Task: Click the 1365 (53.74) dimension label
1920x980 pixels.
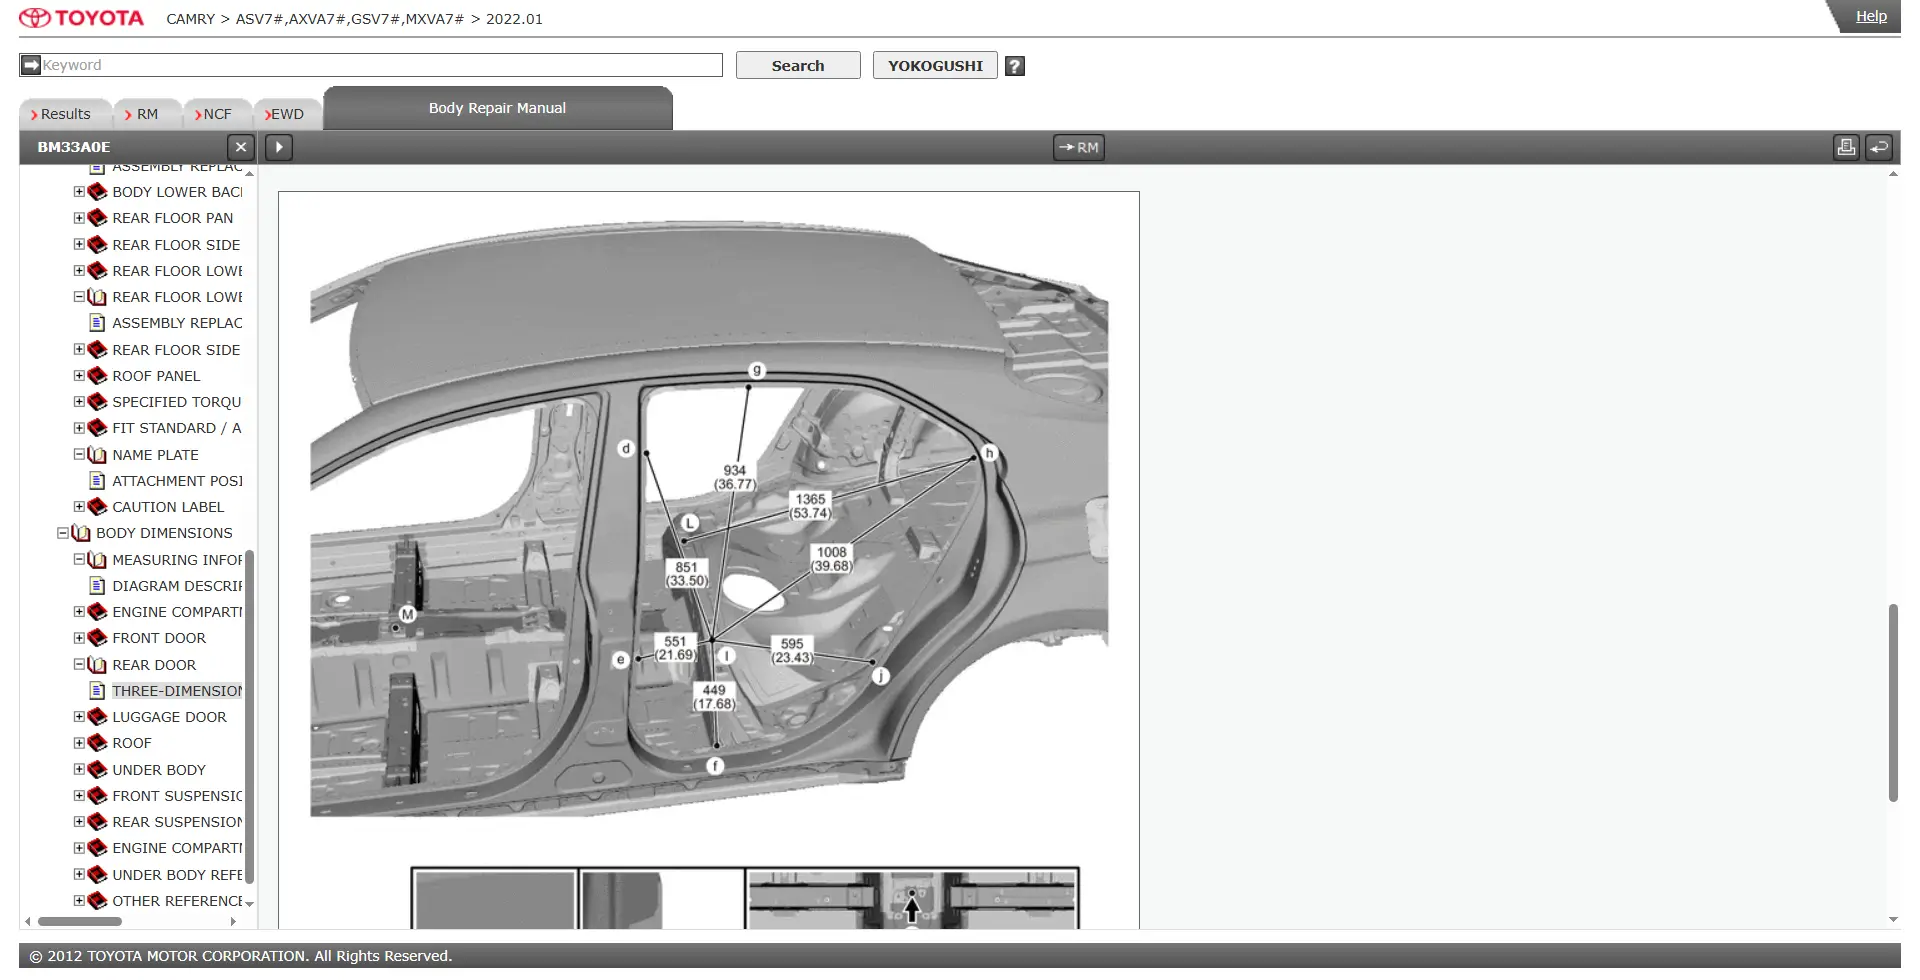Action: (810, 506)
